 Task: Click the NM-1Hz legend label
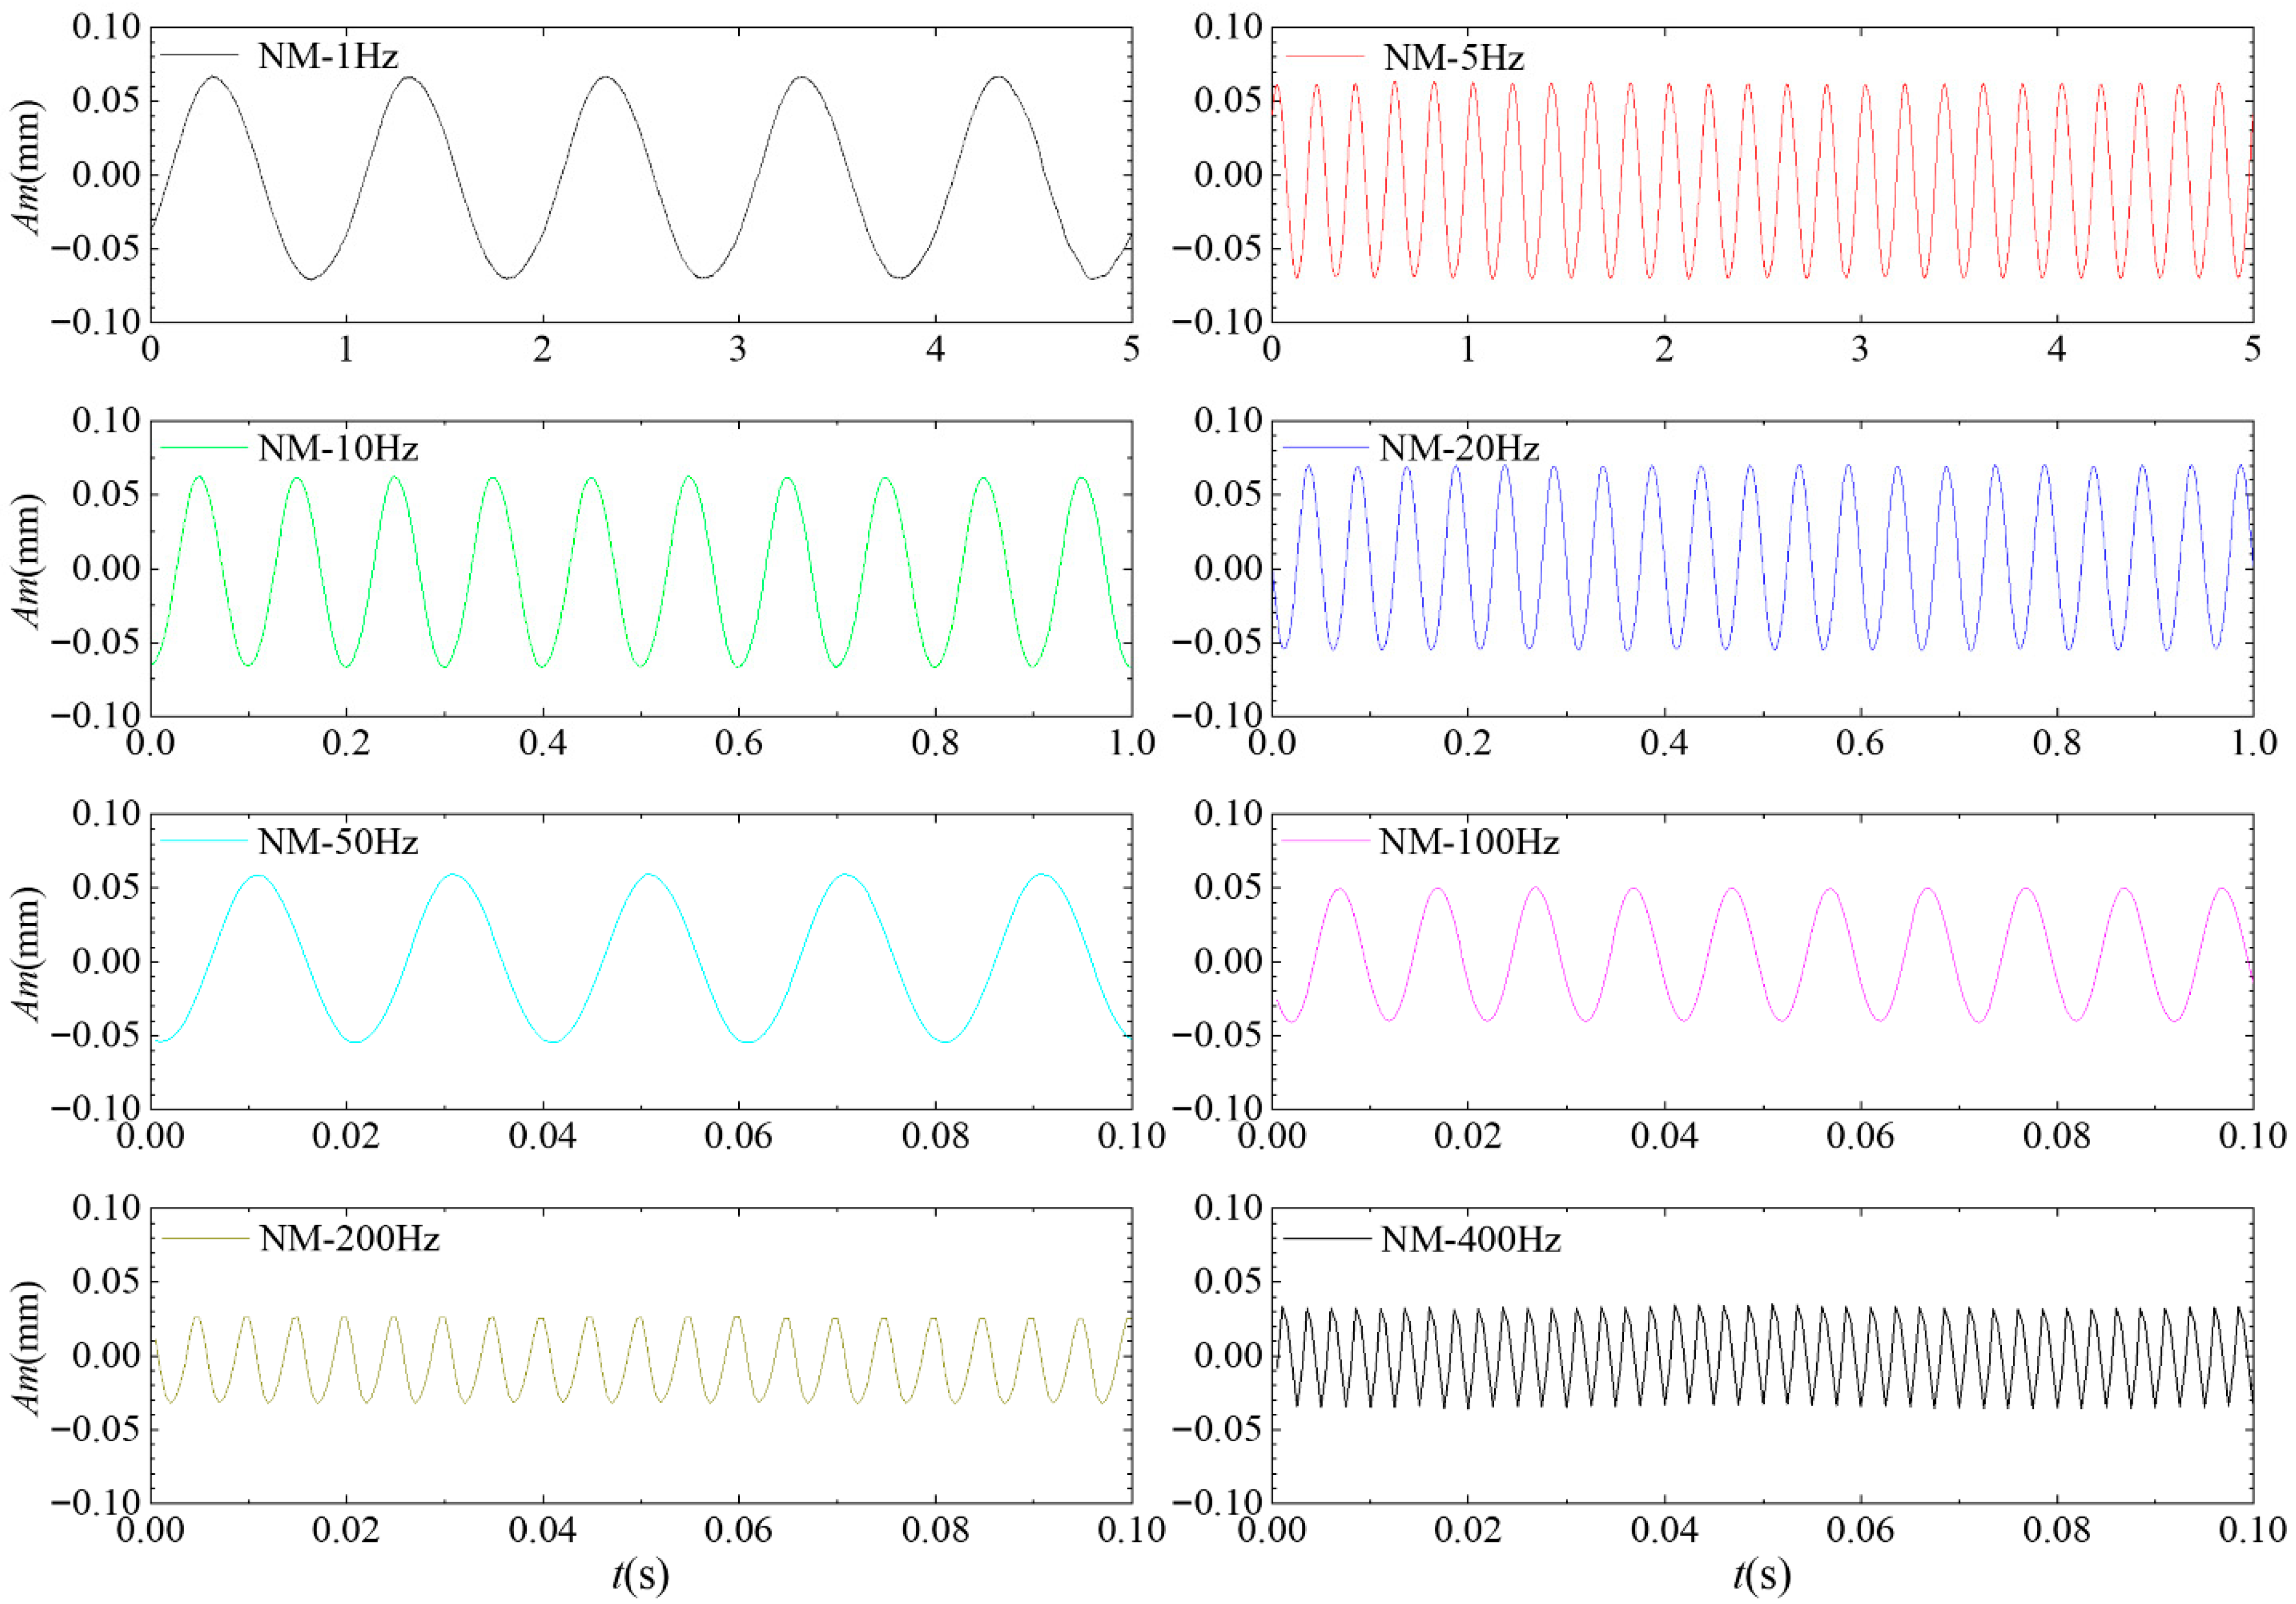tap(328, 56)
